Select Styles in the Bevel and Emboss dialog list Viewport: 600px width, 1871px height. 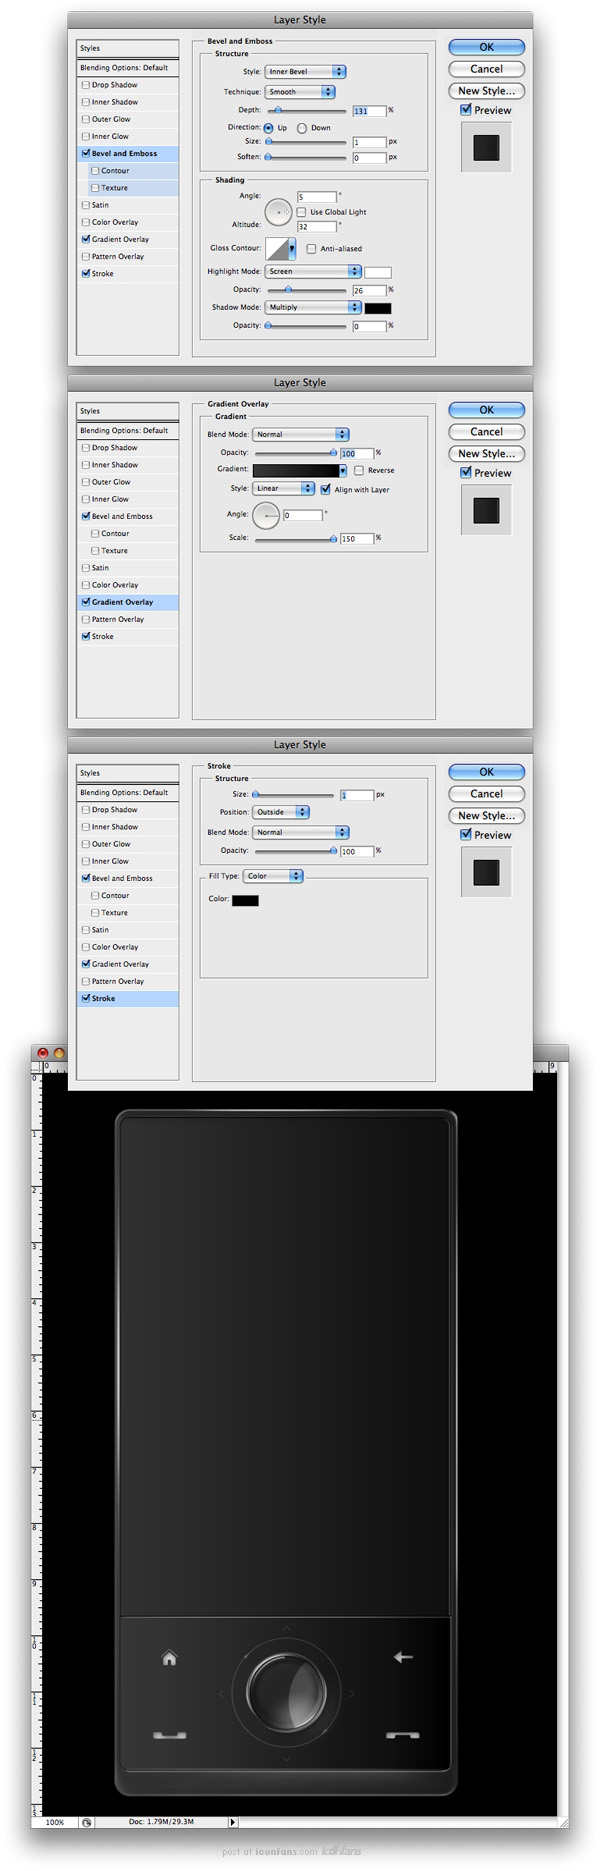(128, 48)
